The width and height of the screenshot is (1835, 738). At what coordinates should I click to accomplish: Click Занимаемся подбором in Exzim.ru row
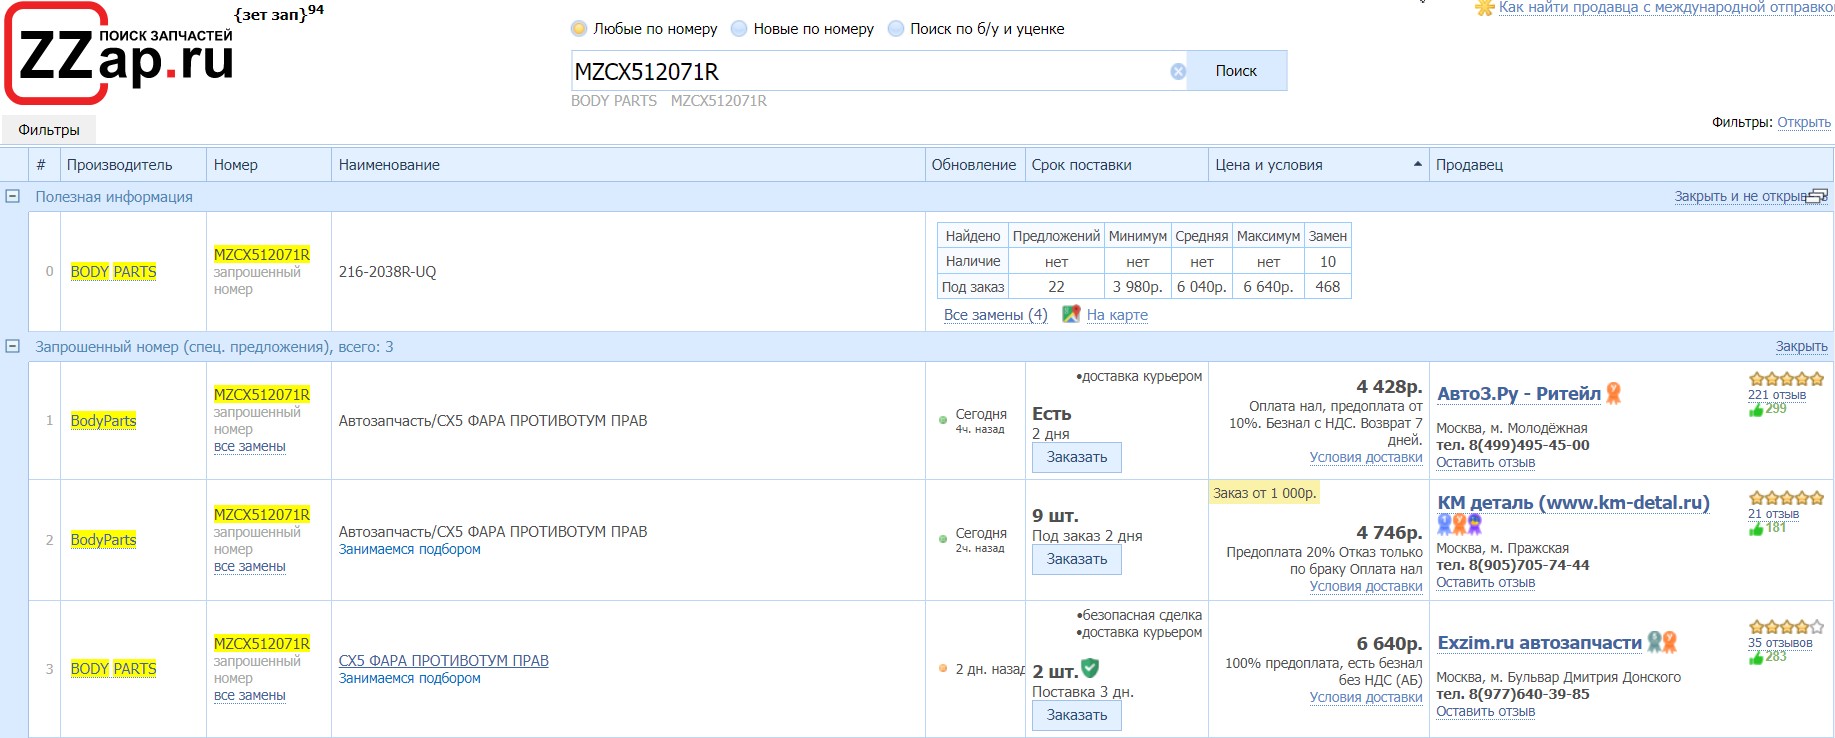coord(410,678)
